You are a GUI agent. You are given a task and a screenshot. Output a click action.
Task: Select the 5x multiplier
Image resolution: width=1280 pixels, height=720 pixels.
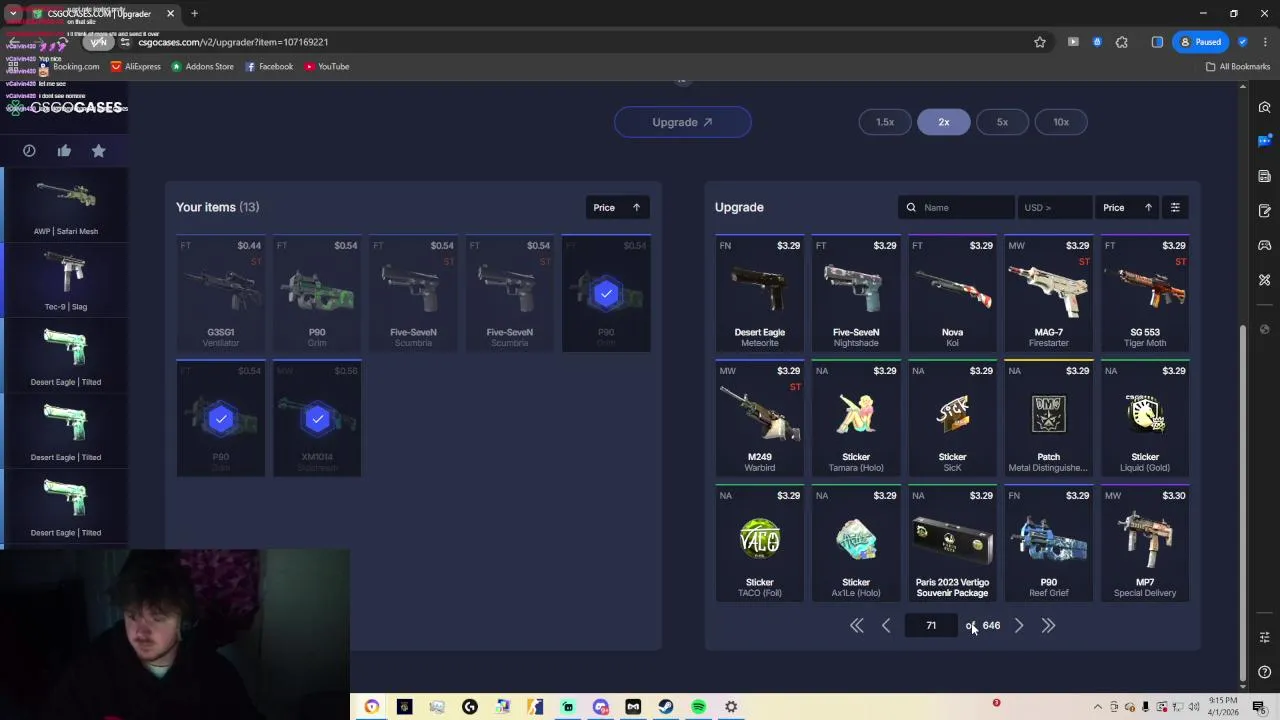(x=1002, y=122)
